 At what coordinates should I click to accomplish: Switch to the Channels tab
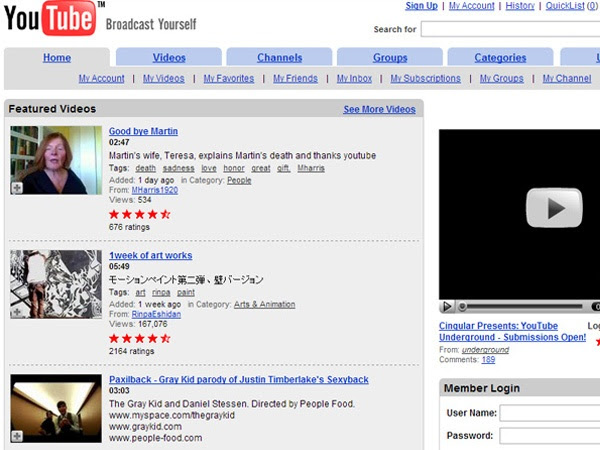(x=280, y=58)
